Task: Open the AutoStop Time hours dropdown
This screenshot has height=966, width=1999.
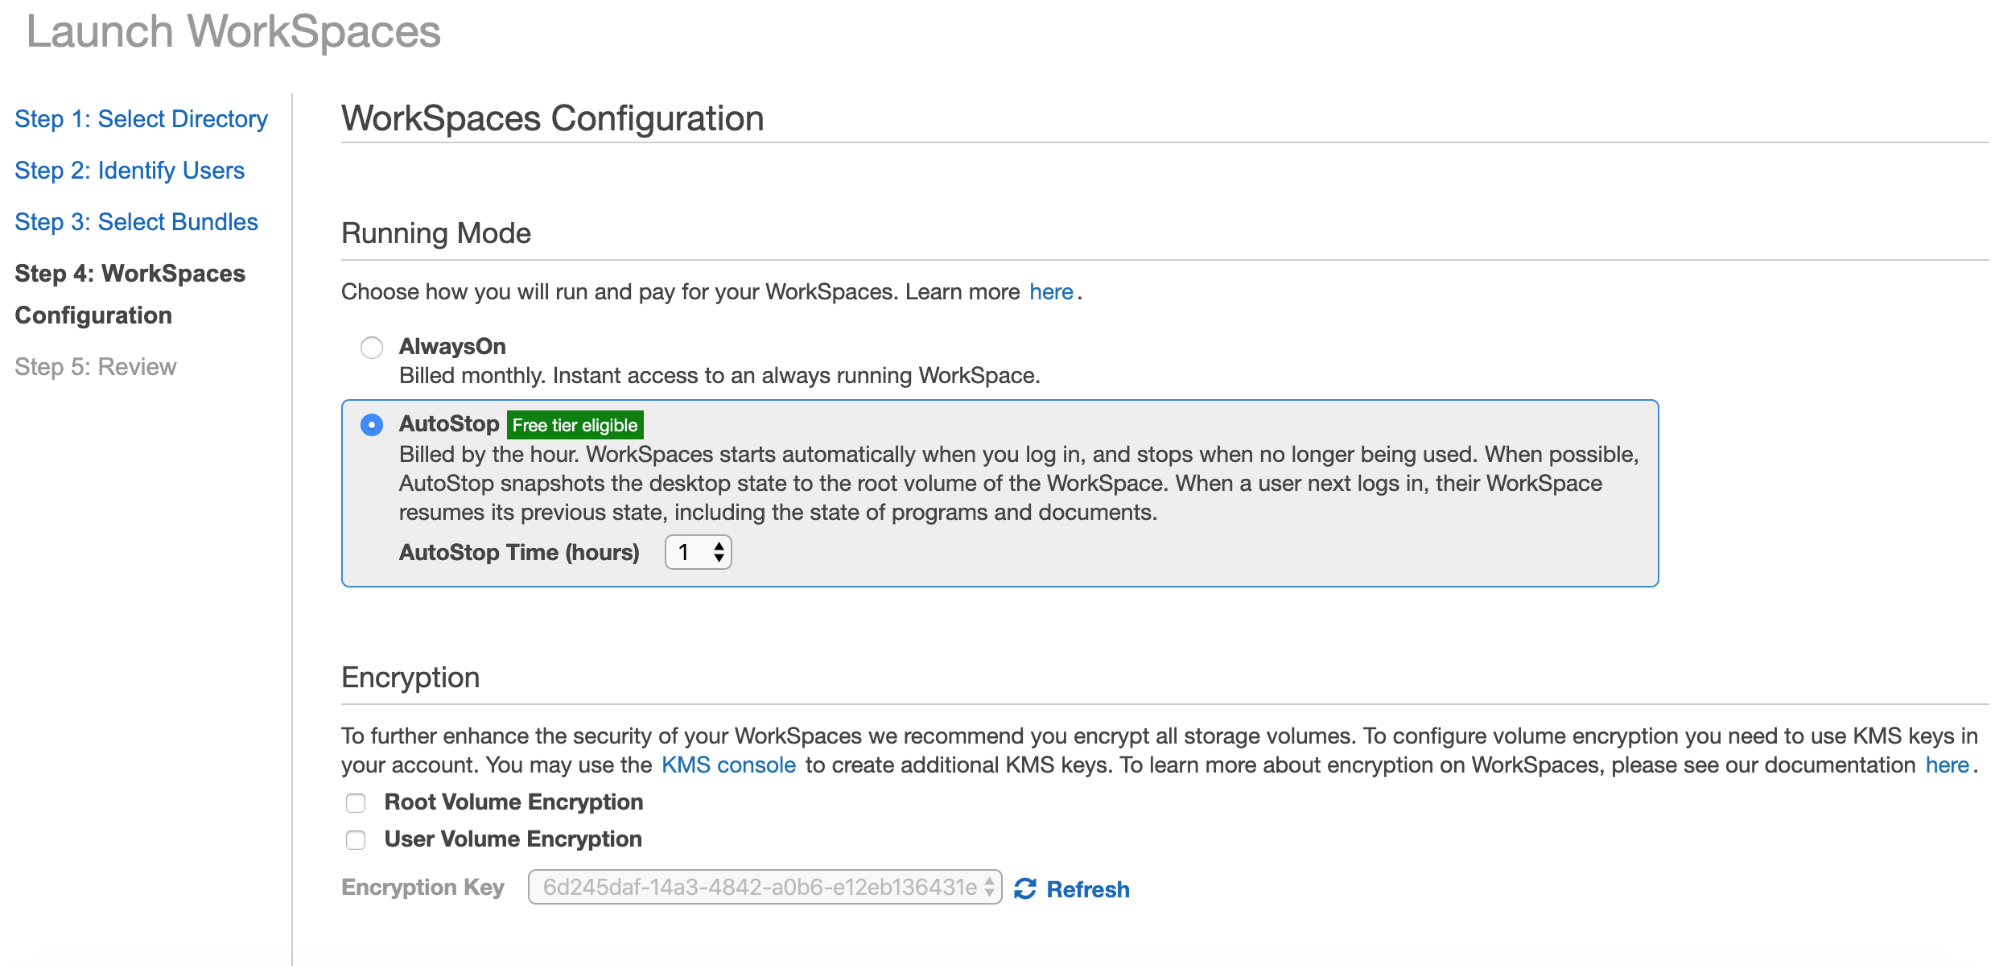Action: coord(698,552)
